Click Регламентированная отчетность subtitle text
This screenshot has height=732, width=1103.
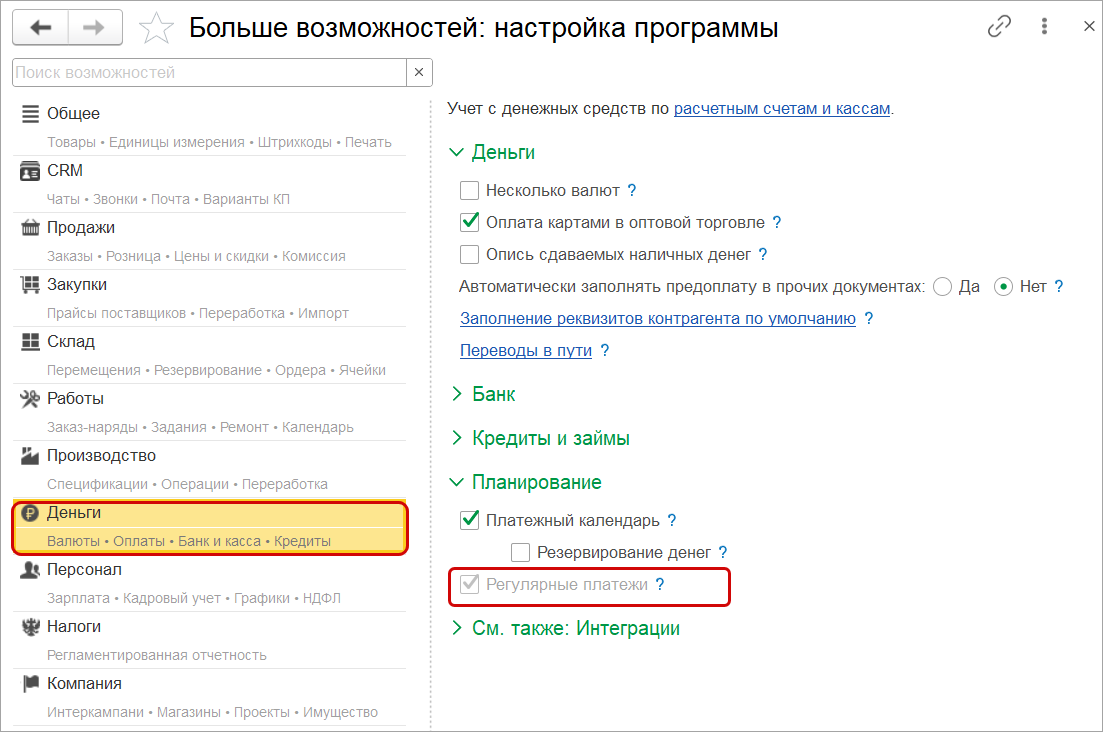[157, 655]
